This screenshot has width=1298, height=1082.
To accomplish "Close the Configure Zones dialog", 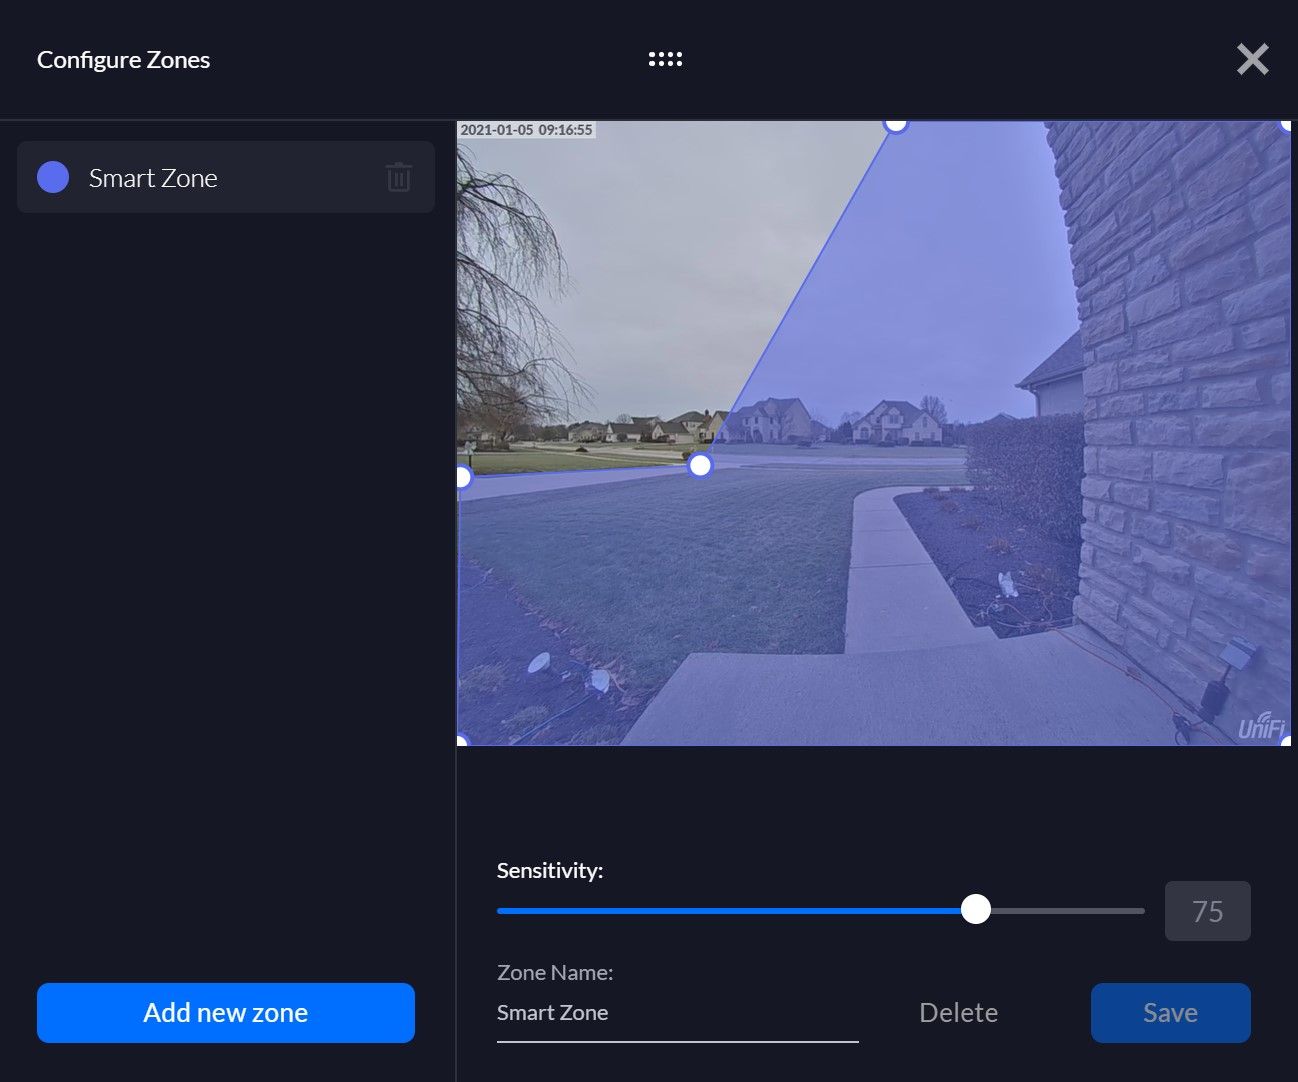I will click(1252, 60).
